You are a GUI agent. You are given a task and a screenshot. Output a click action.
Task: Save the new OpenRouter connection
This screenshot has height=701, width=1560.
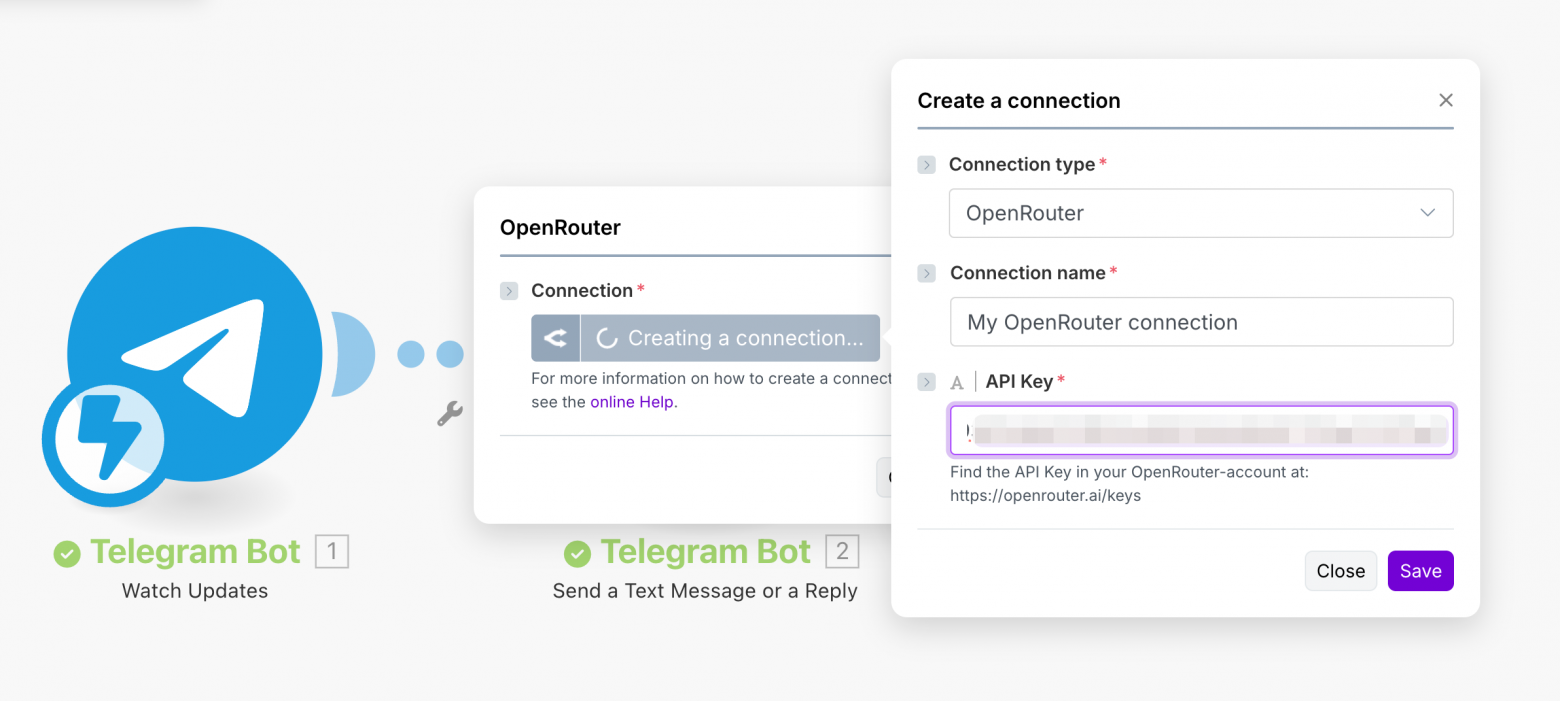[1420, 570]
